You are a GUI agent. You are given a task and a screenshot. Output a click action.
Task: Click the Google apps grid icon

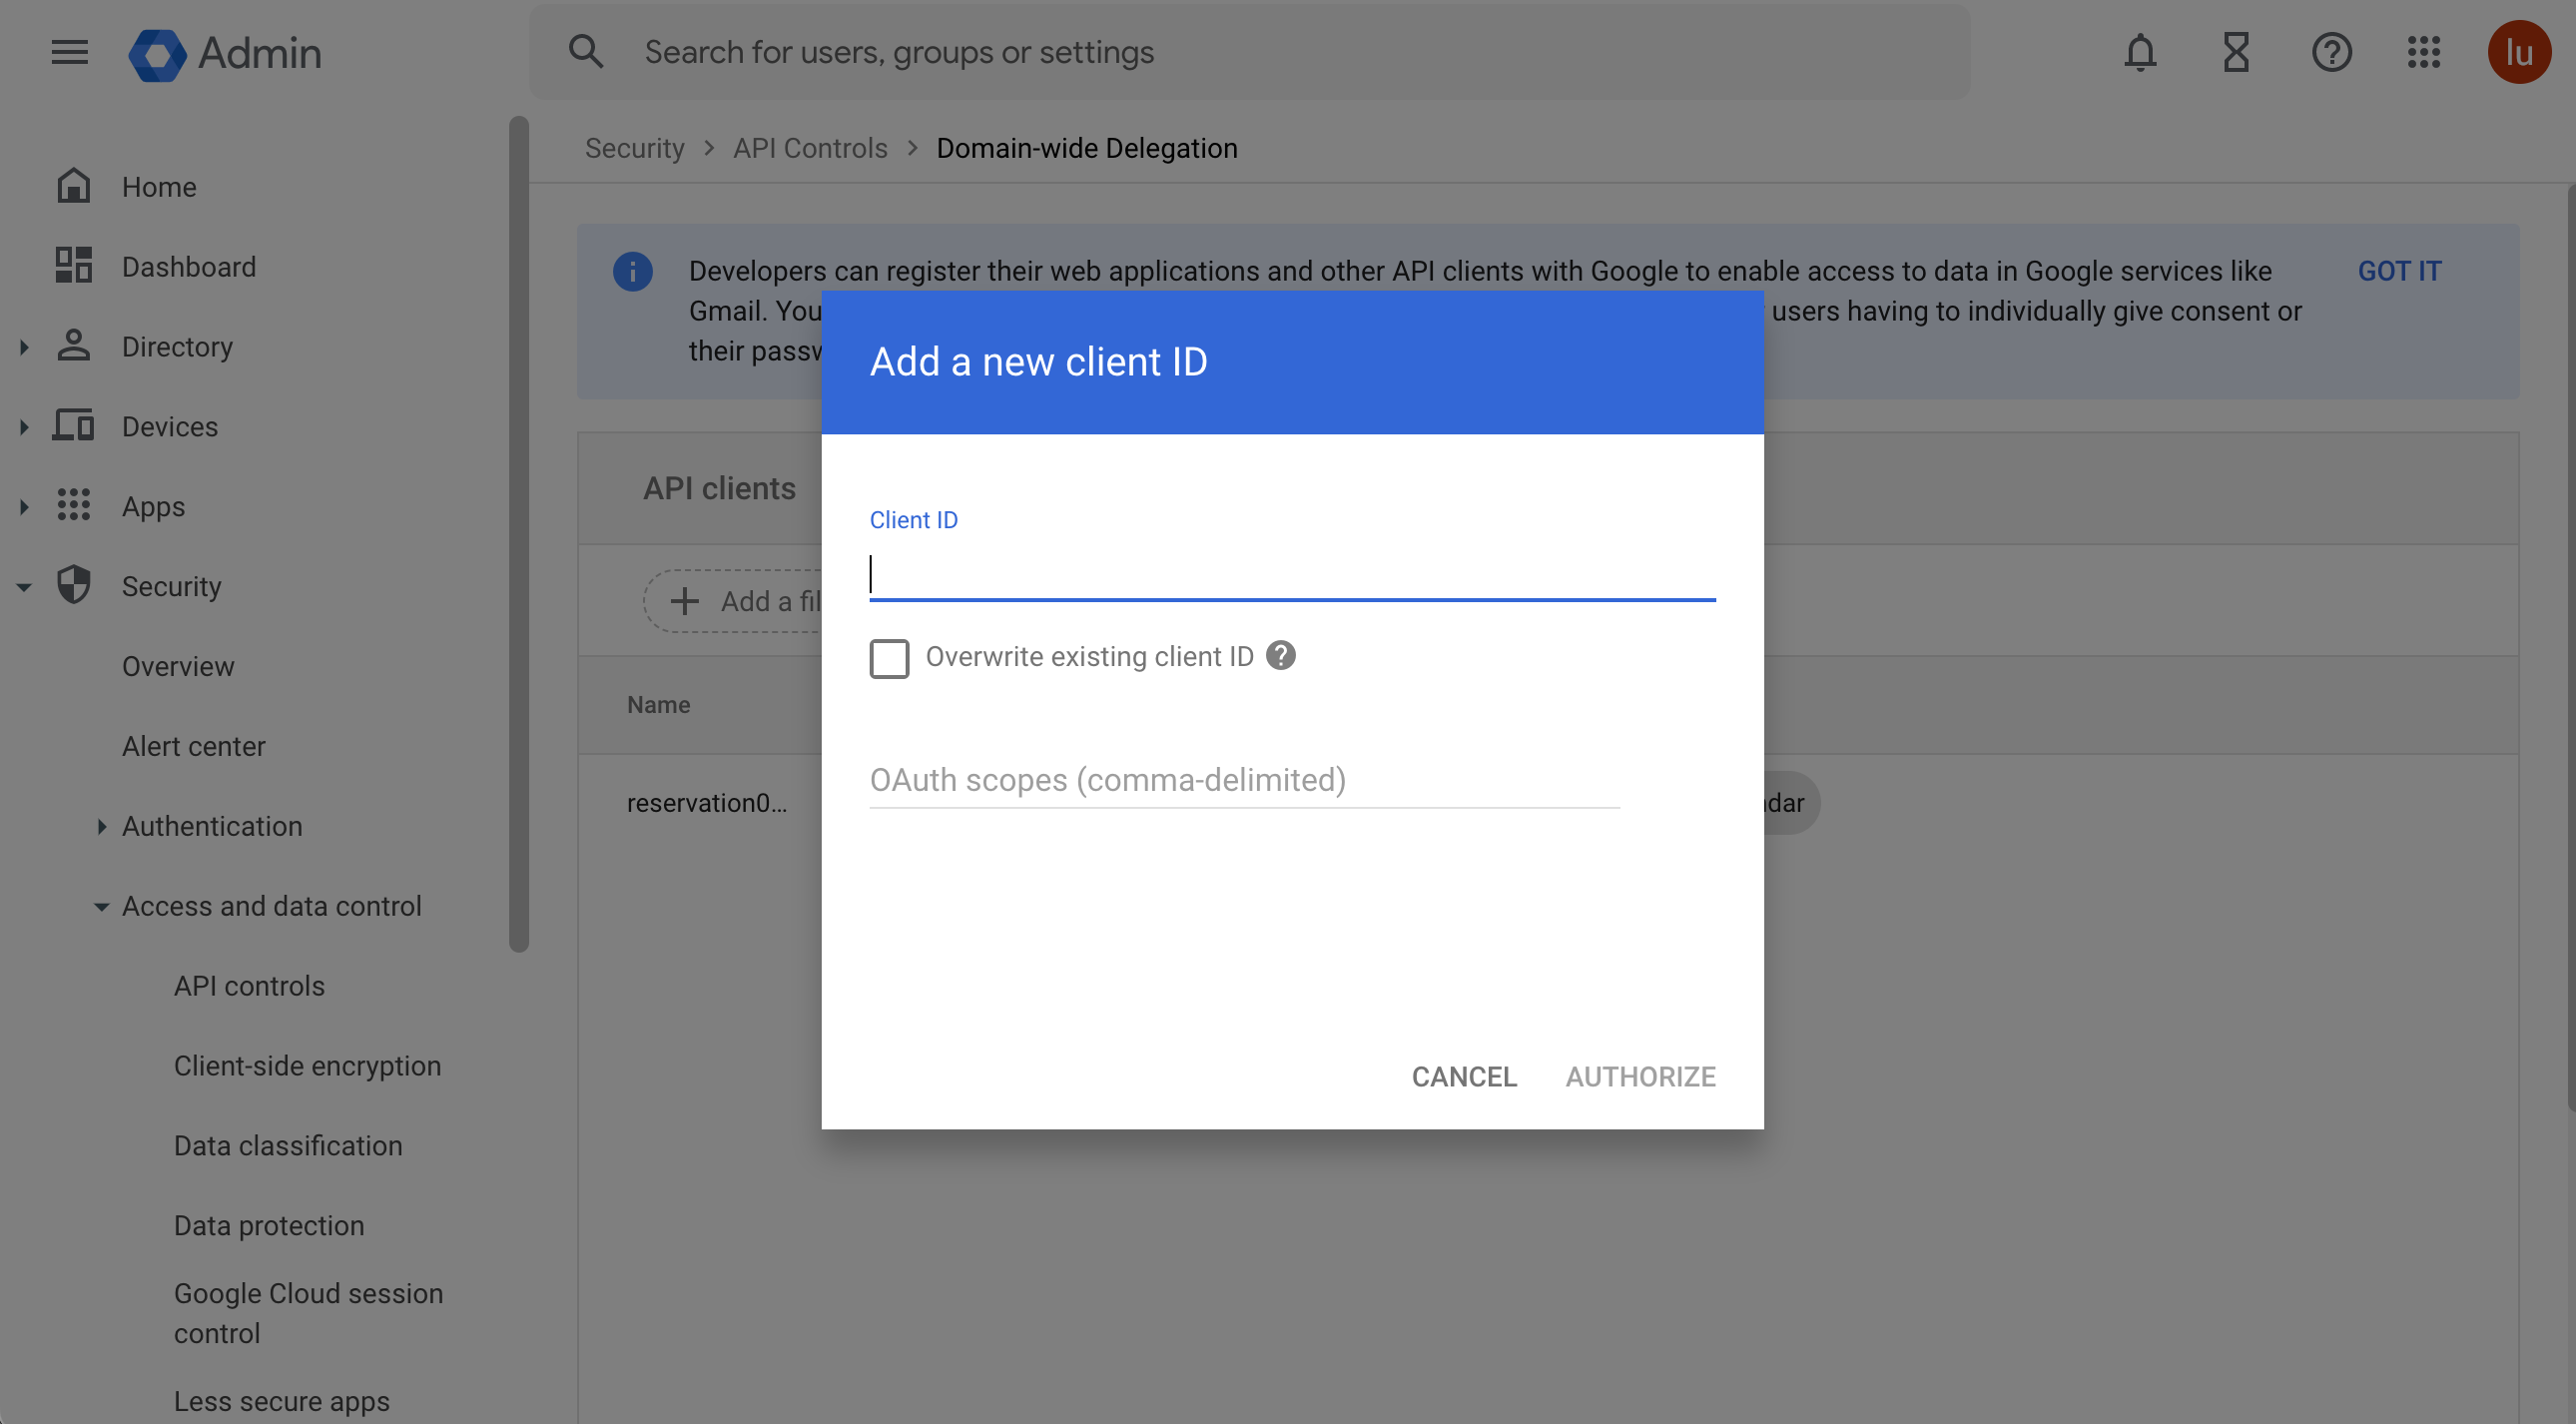[x=2423, y=51]
